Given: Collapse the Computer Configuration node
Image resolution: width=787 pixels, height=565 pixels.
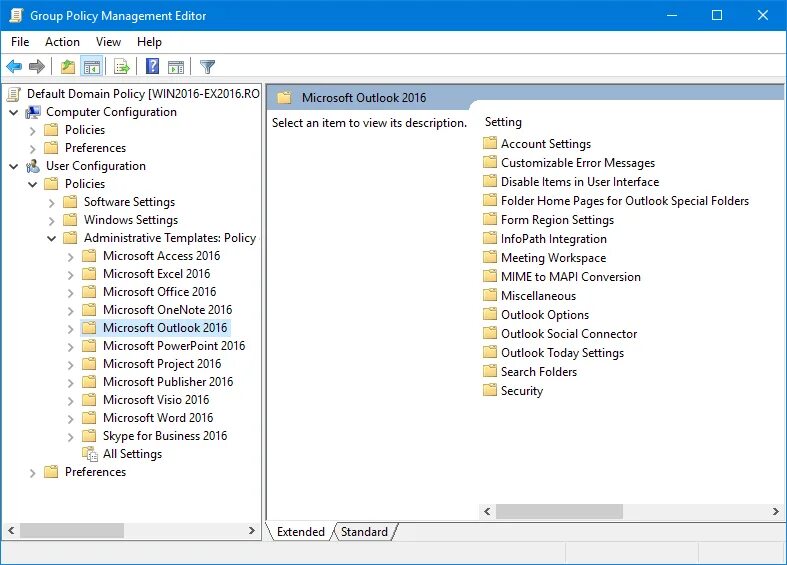Looking at the screenshot, I should click(14, 112).
